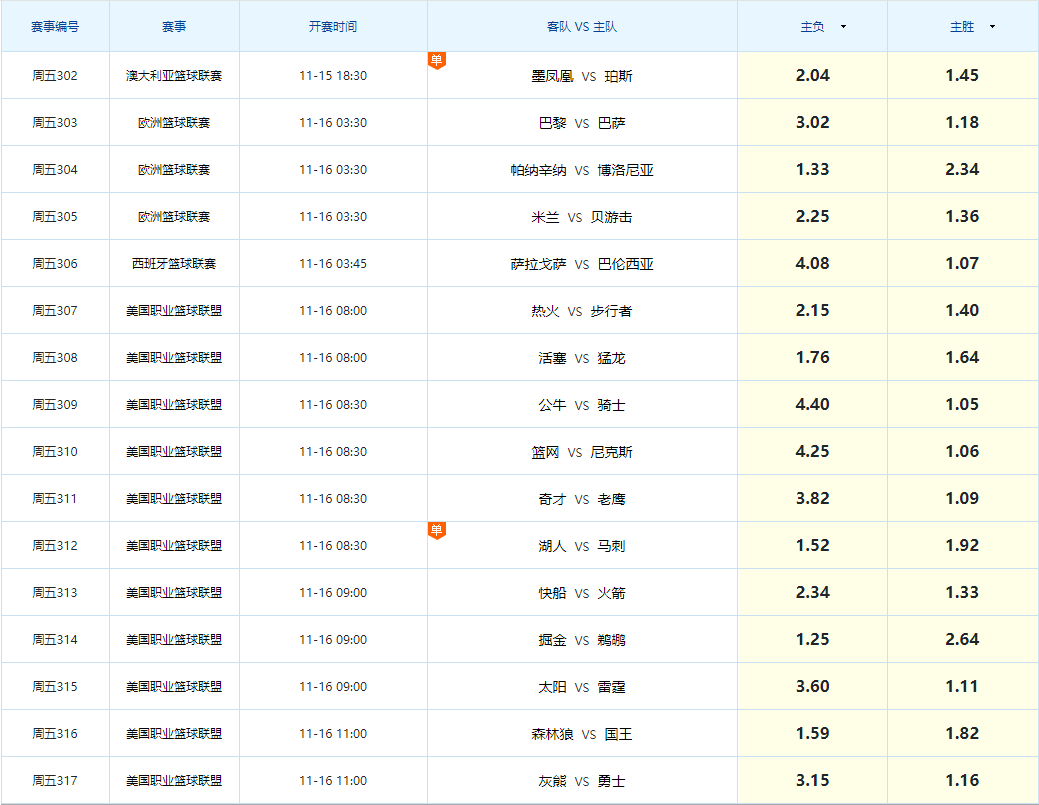Click the 客队 VS 主队 column header
This screenshot has height=805, width=1039.
pos(582,27)
